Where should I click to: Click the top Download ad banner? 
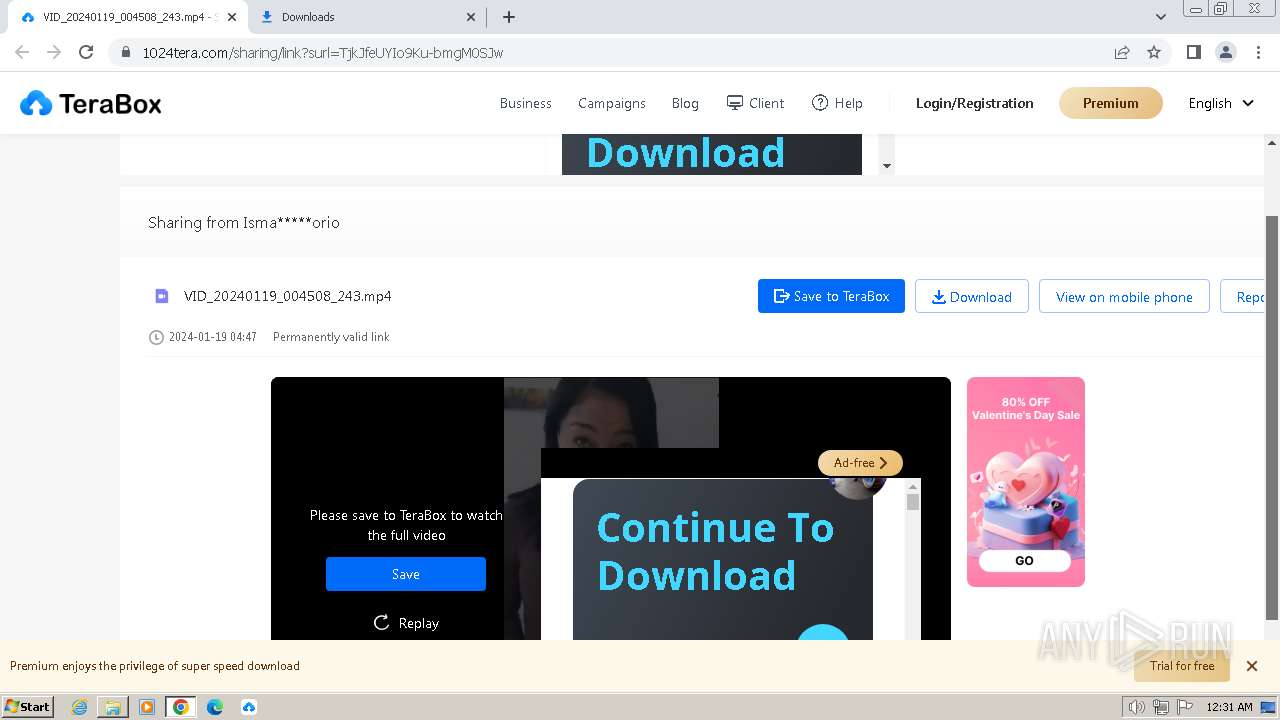[711, 154]
